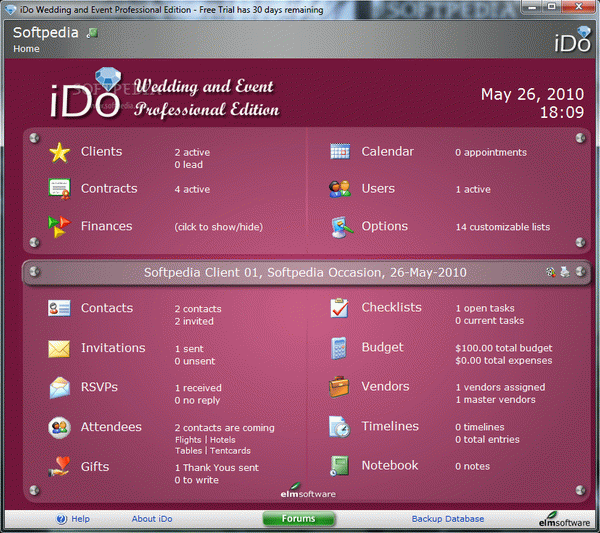600x533 pixels.
Task: Open the Tentcards link under Attendees
Action: click(x=230, y=451)
